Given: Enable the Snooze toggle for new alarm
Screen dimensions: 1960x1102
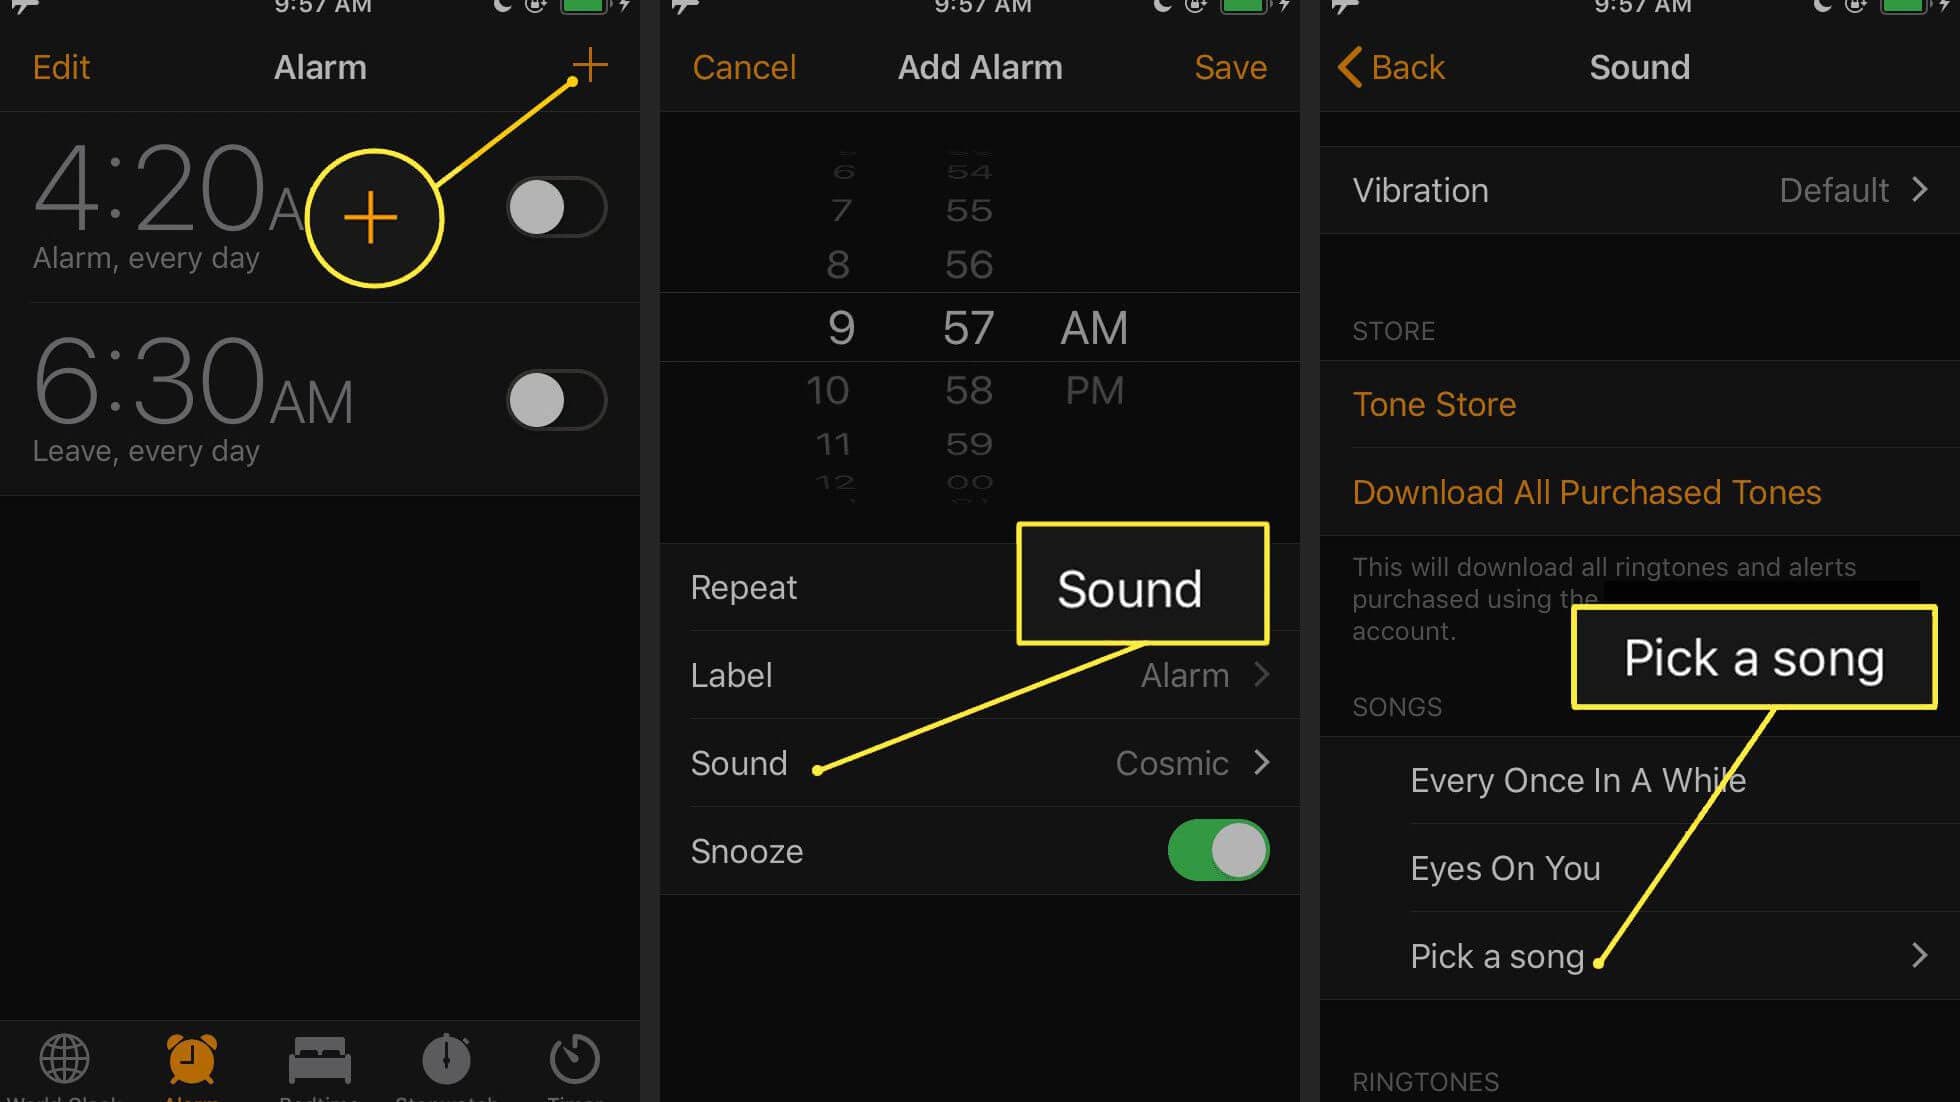Looking at the screenshot, I should tap(1218, 850).
